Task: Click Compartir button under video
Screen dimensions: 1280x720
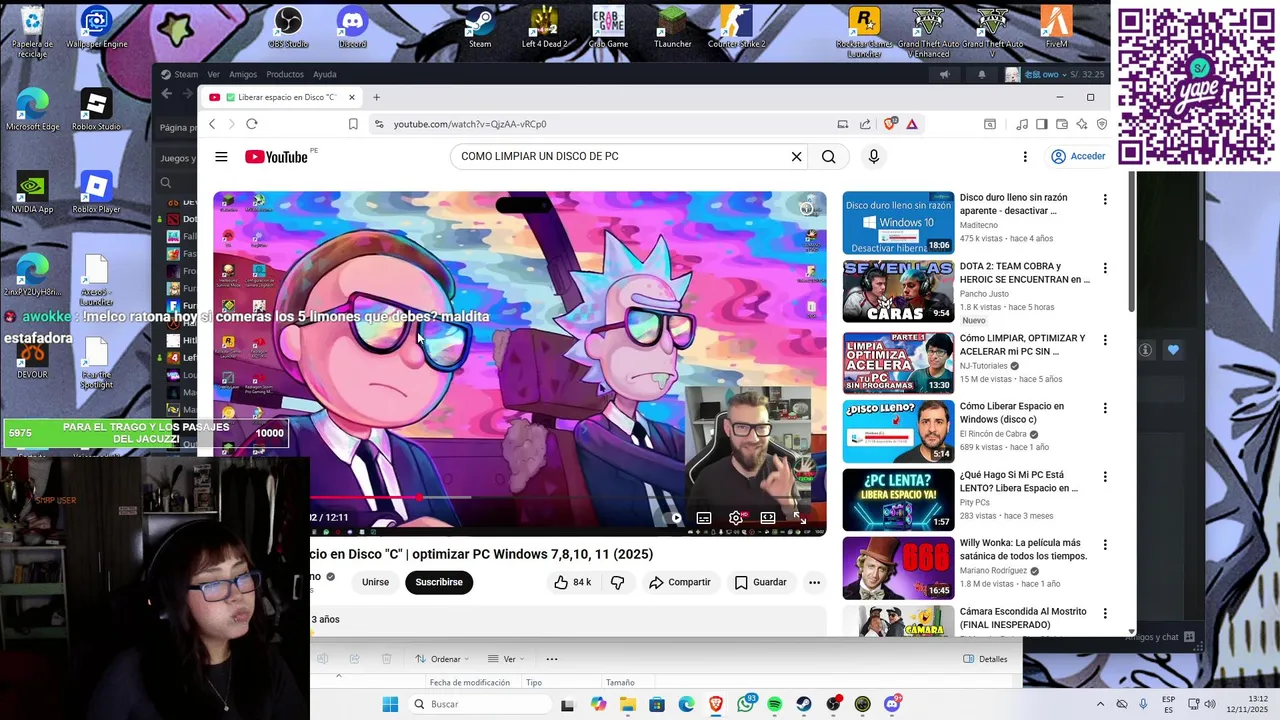Action: pyautogui.click(x=680, y=582)
